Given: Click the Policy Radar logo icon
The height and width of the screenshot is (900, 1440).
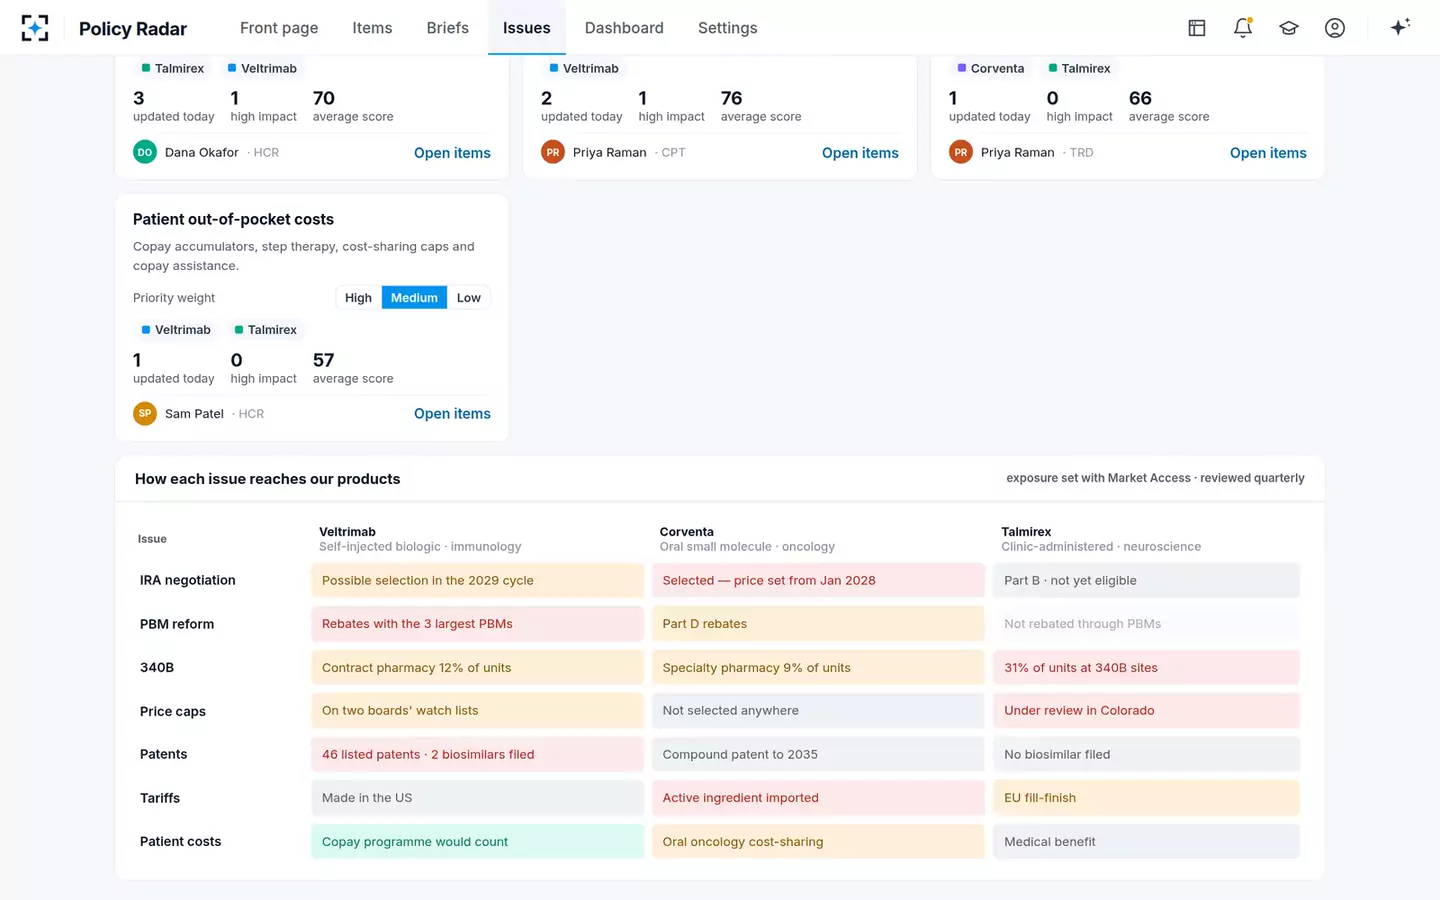Looking at the screenshot, I should point(35,28).
